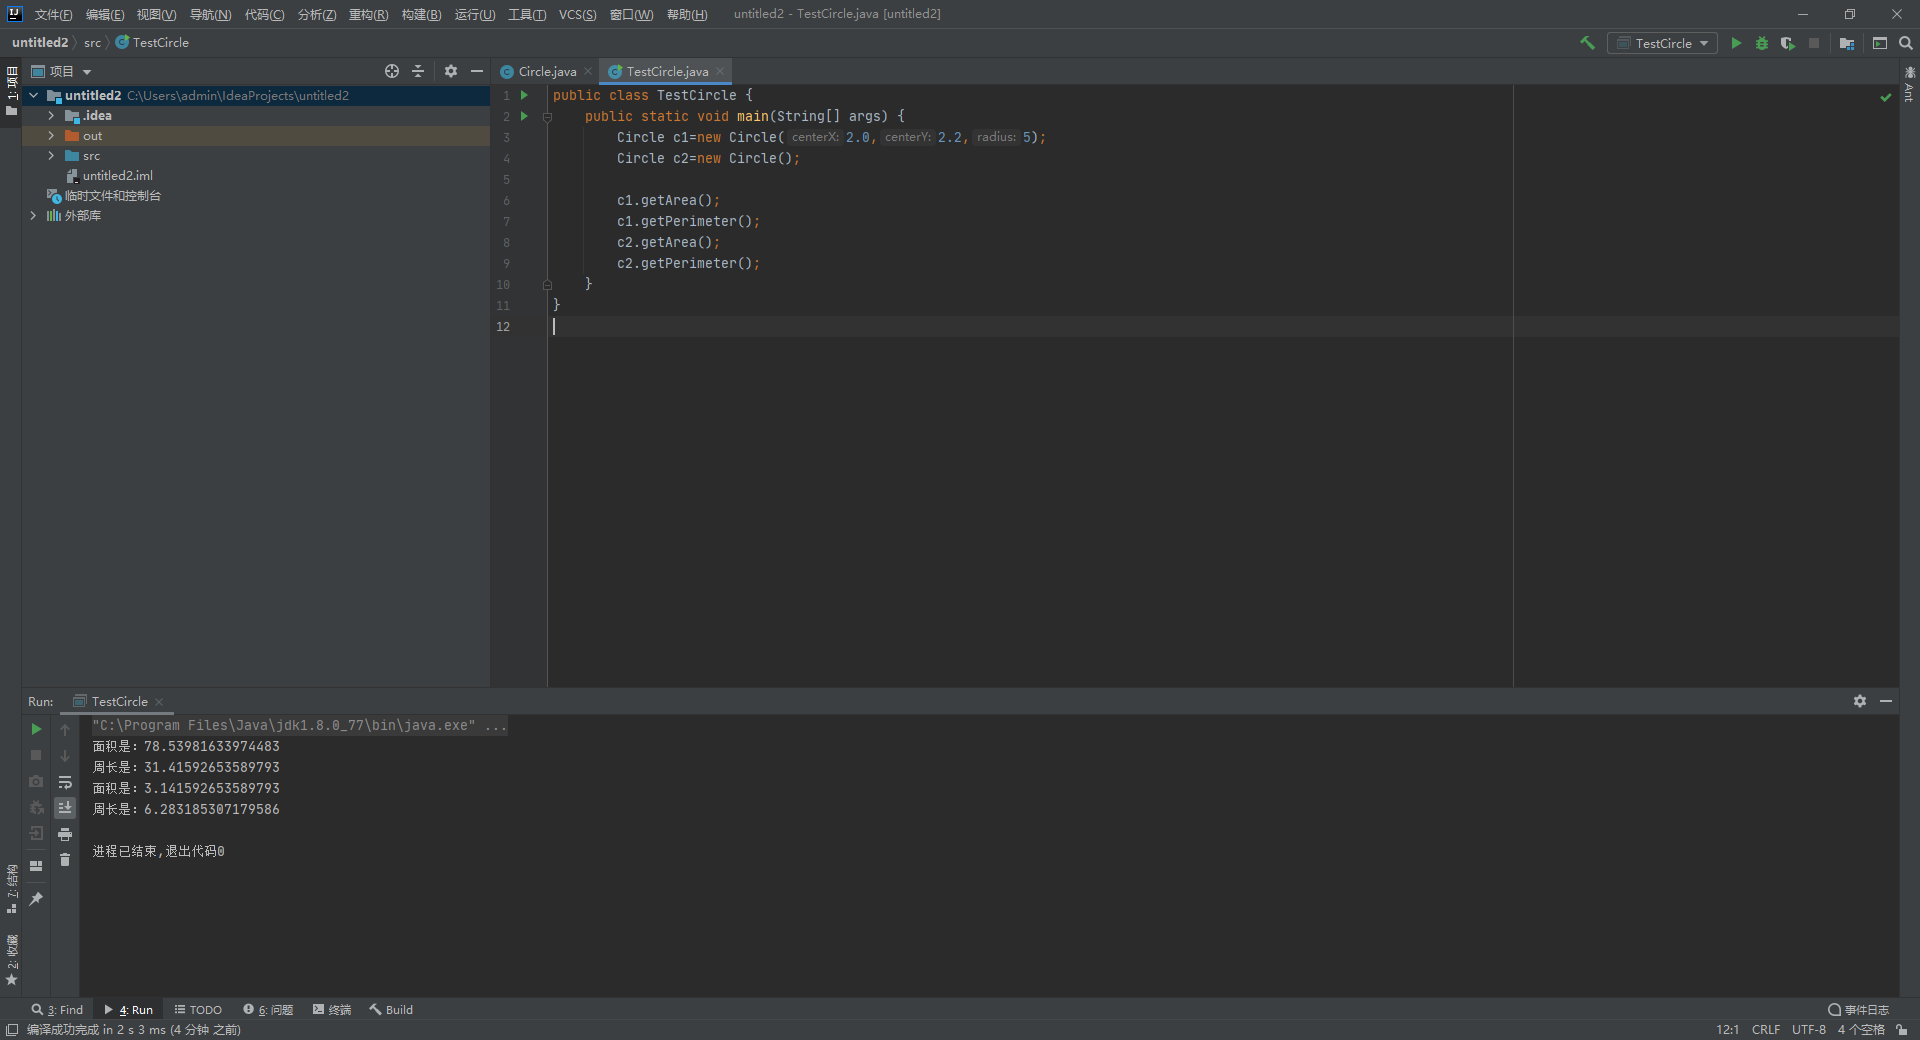Restore layout icon in Run panel
The height and width of the screenshot is (1040, 1920).
pos(36,866)
